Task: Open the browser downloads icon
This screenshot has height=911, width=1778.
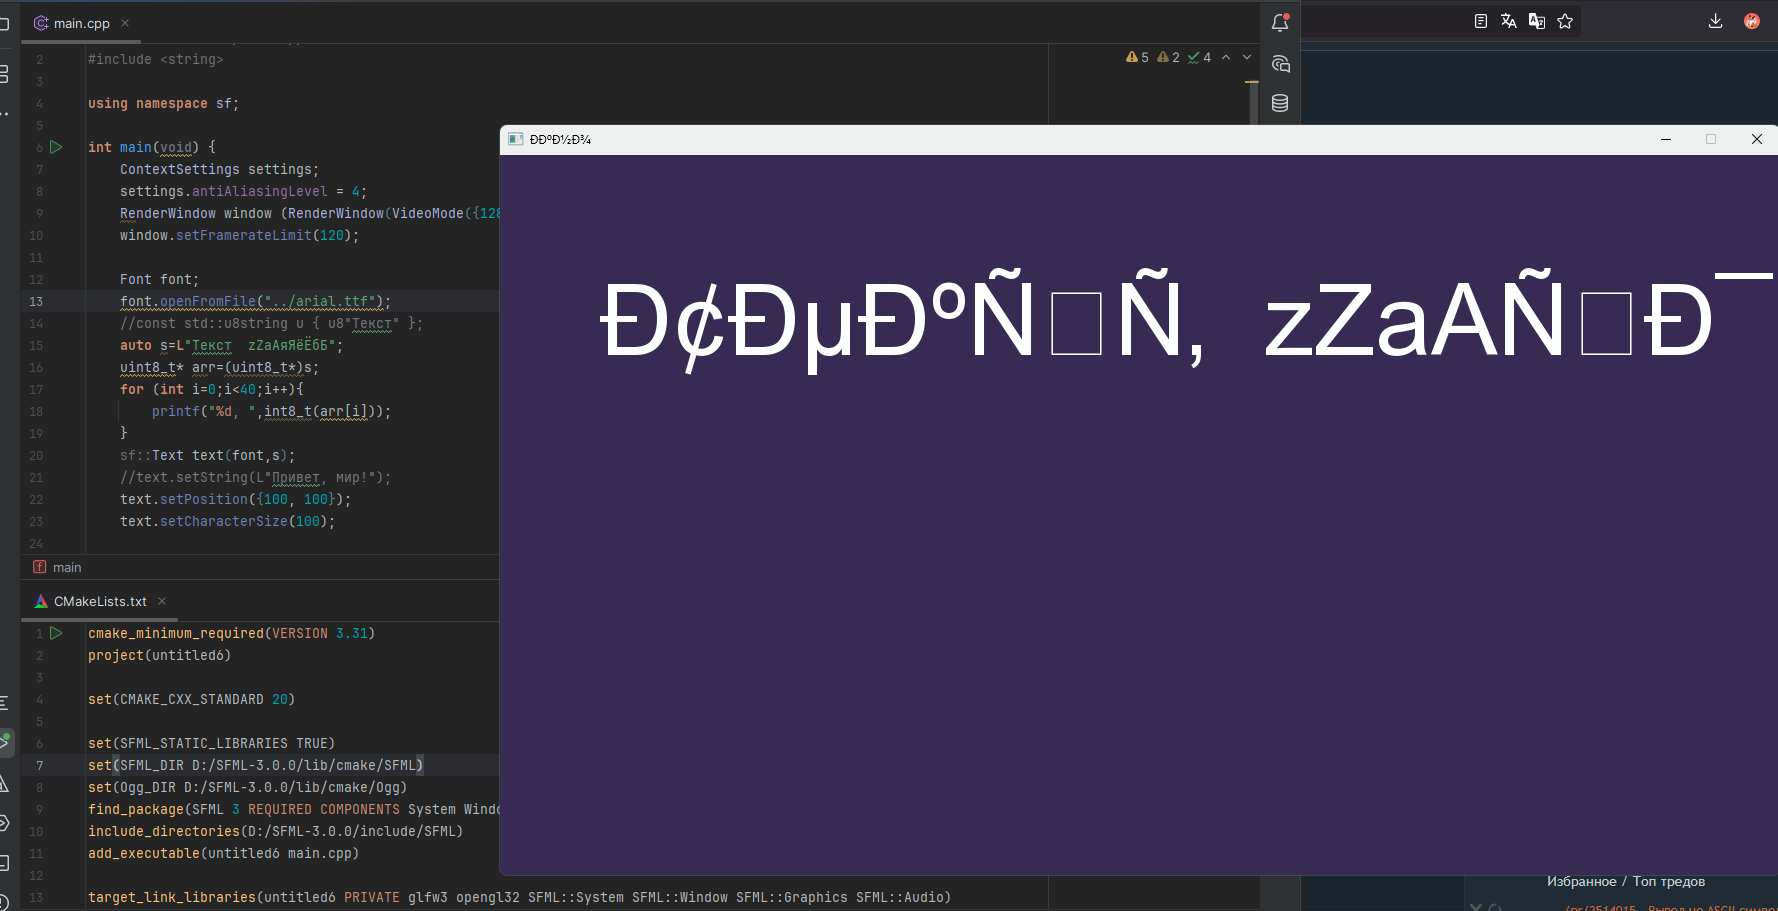Action: tap(1715, 21)
